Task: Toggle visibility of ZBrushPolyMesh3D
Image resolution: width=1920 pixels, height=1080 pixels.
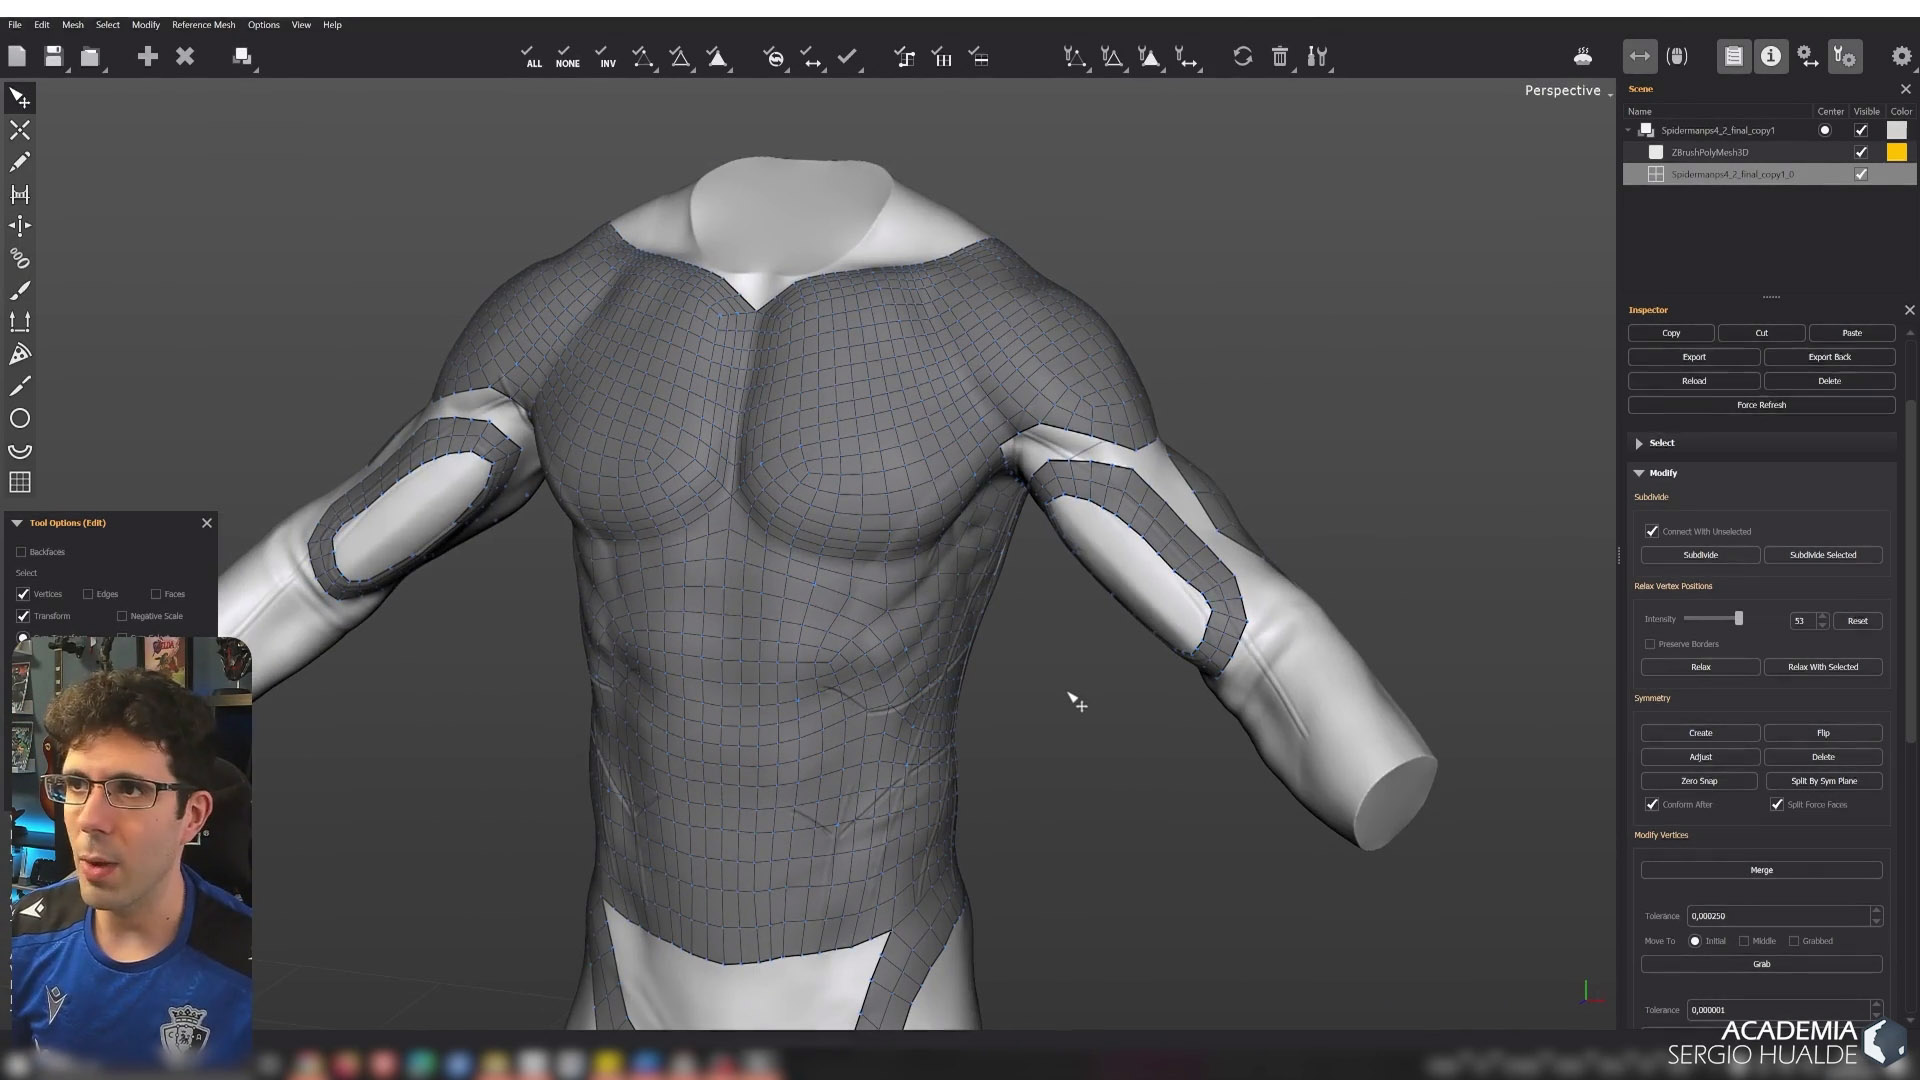Action: pos(1861,152)
